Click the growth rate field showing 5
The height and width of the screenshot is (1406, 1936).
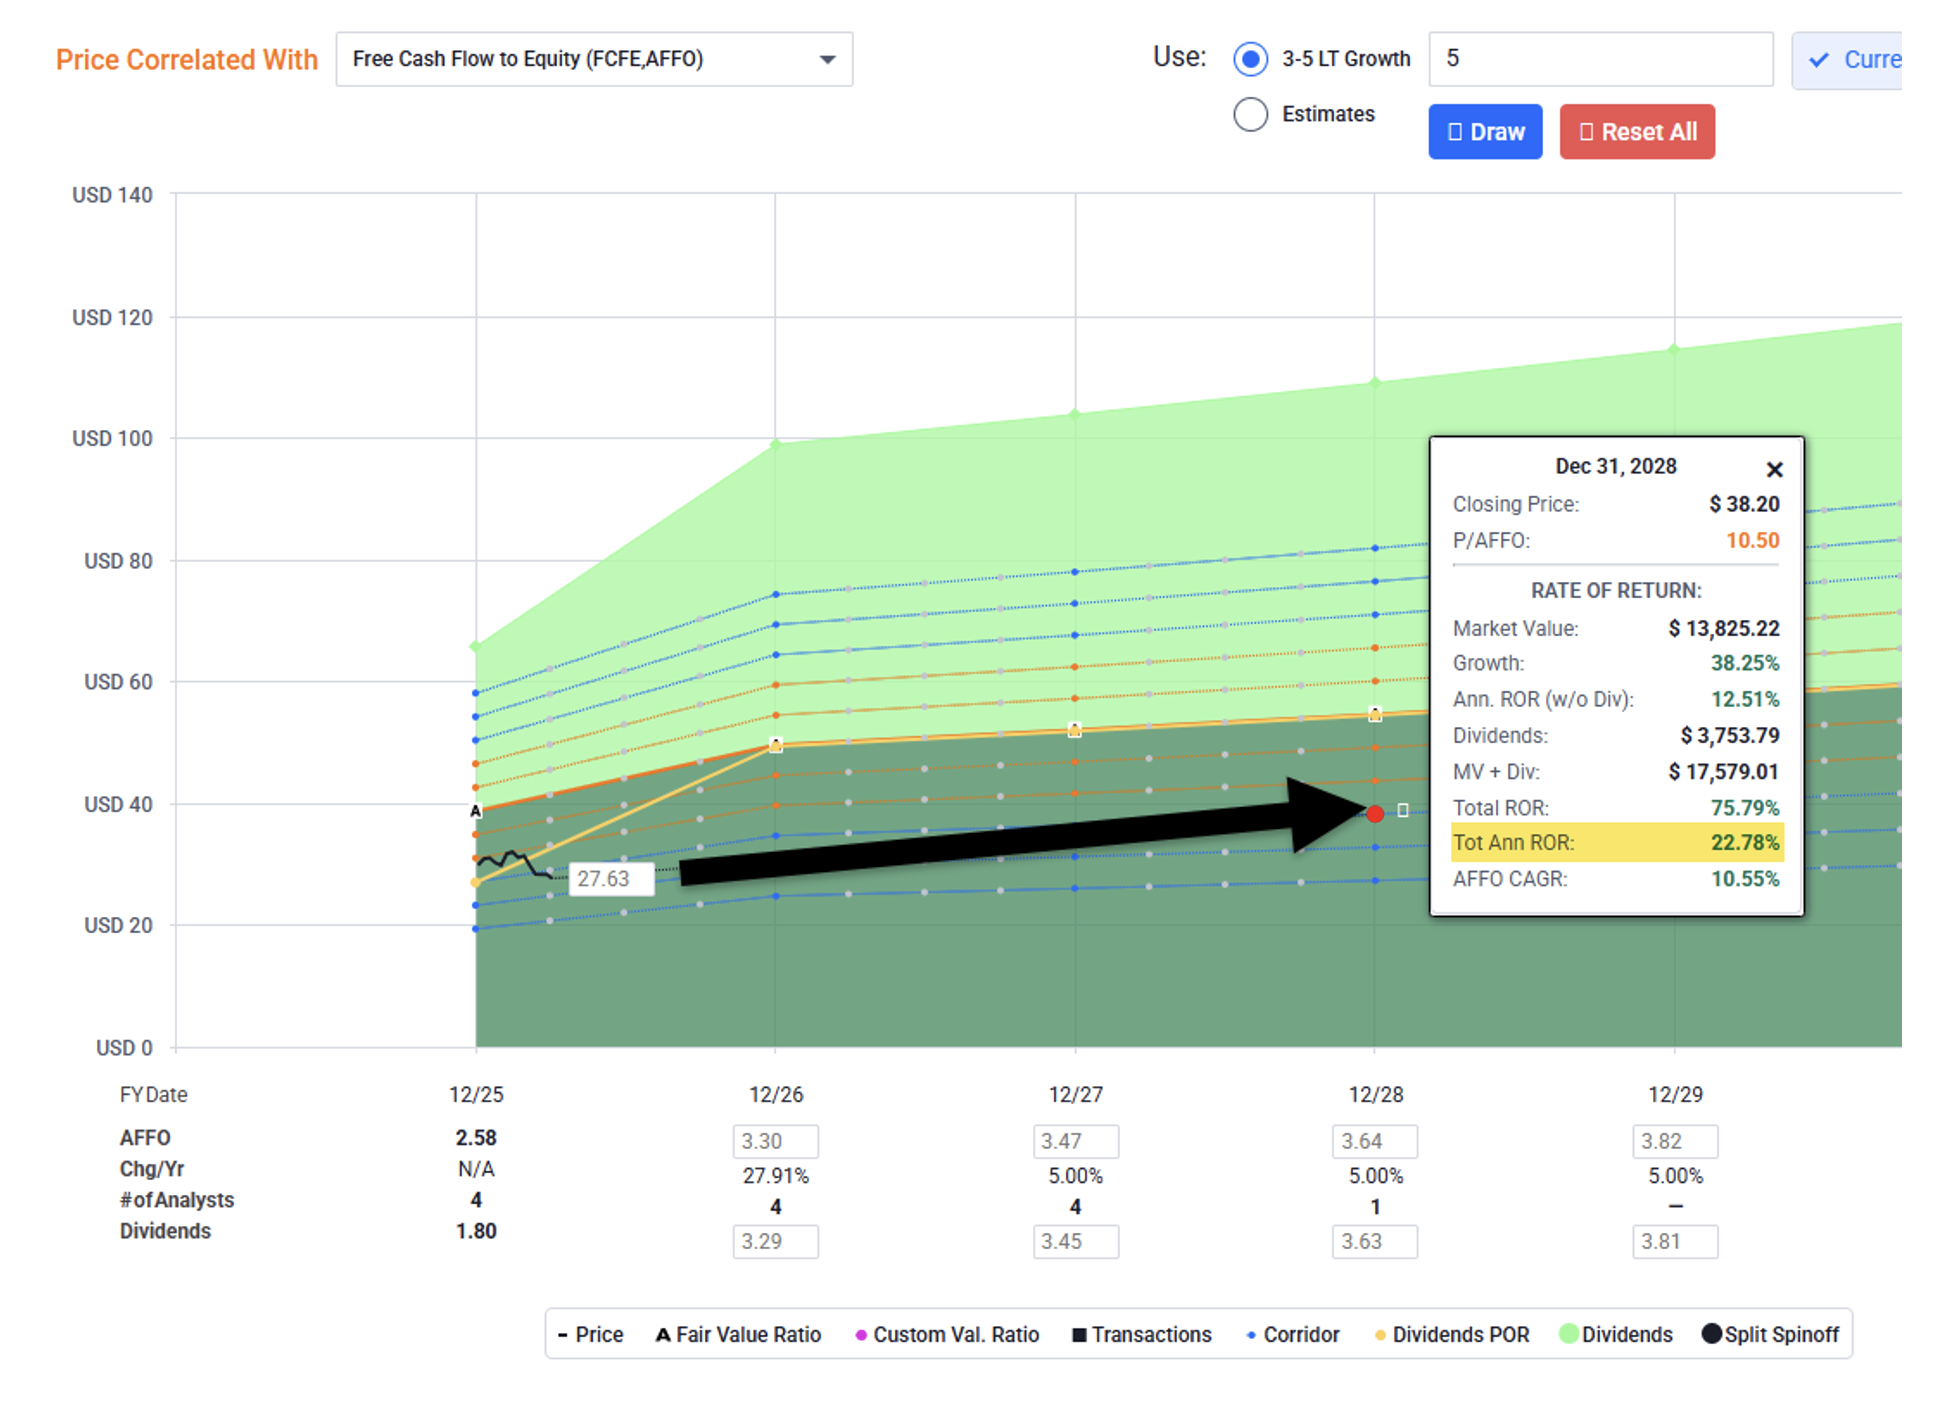[x=1600, y=59]
